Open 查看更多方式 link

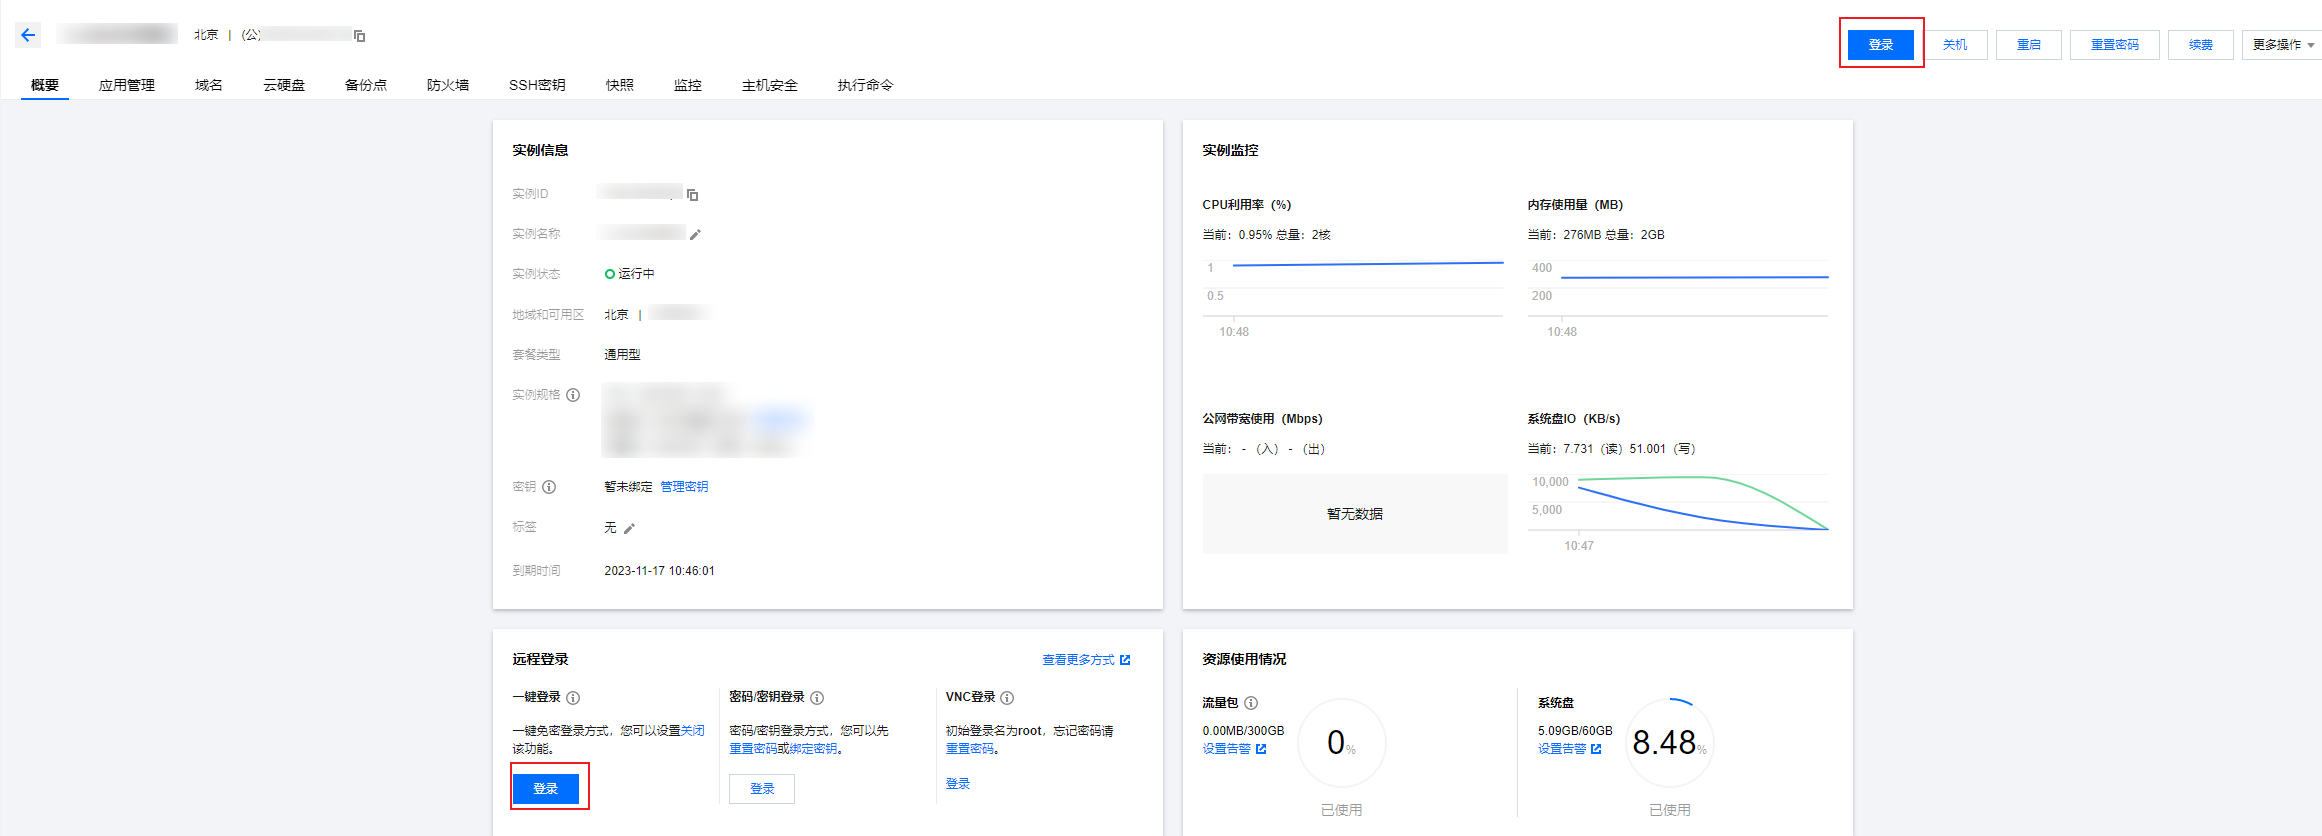1085,660
